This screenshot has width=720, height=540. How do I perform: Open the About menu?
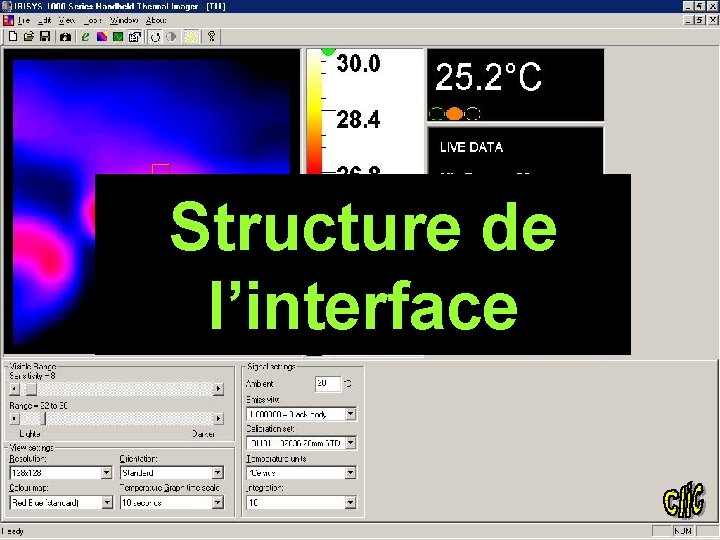(x=156, y=20)
